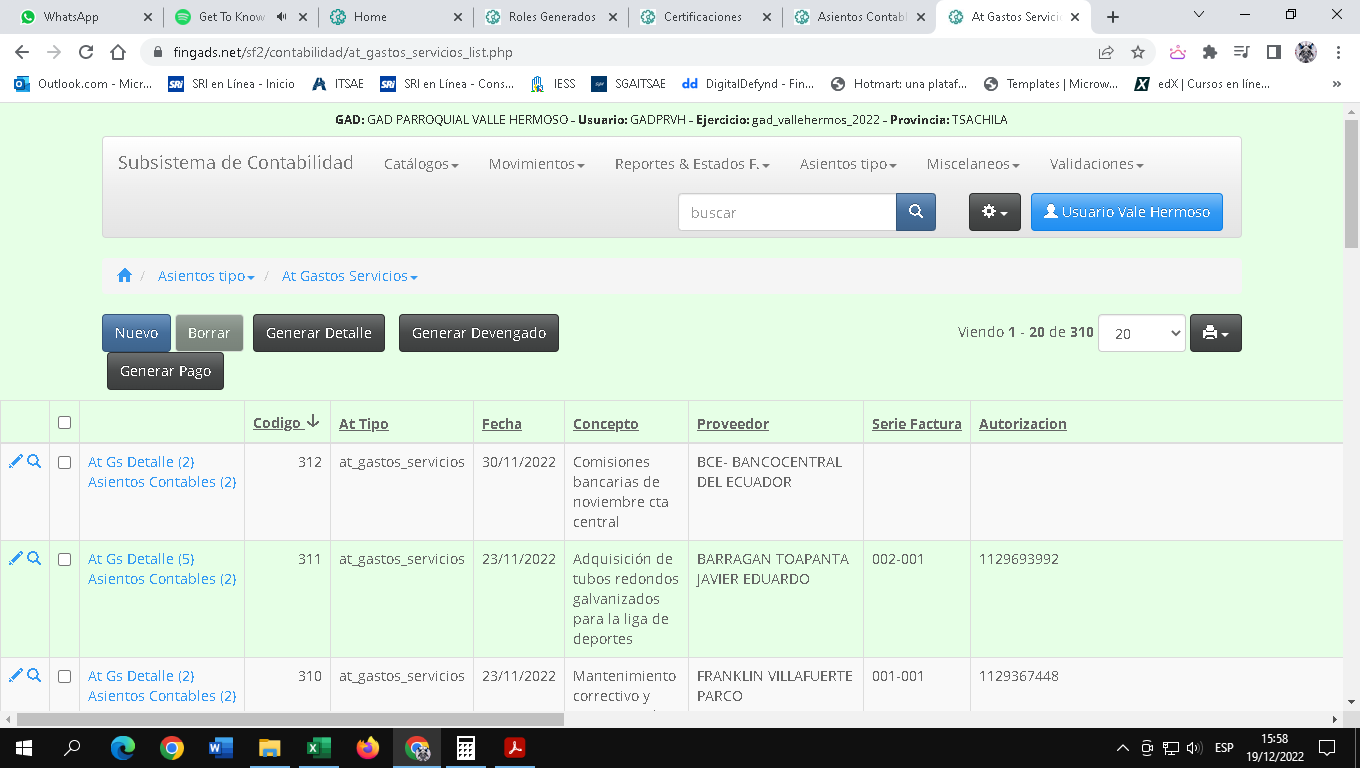This screenshot has height=768, width=1360.
Task: Open the gear settings menu
Action: coord(994,212)
